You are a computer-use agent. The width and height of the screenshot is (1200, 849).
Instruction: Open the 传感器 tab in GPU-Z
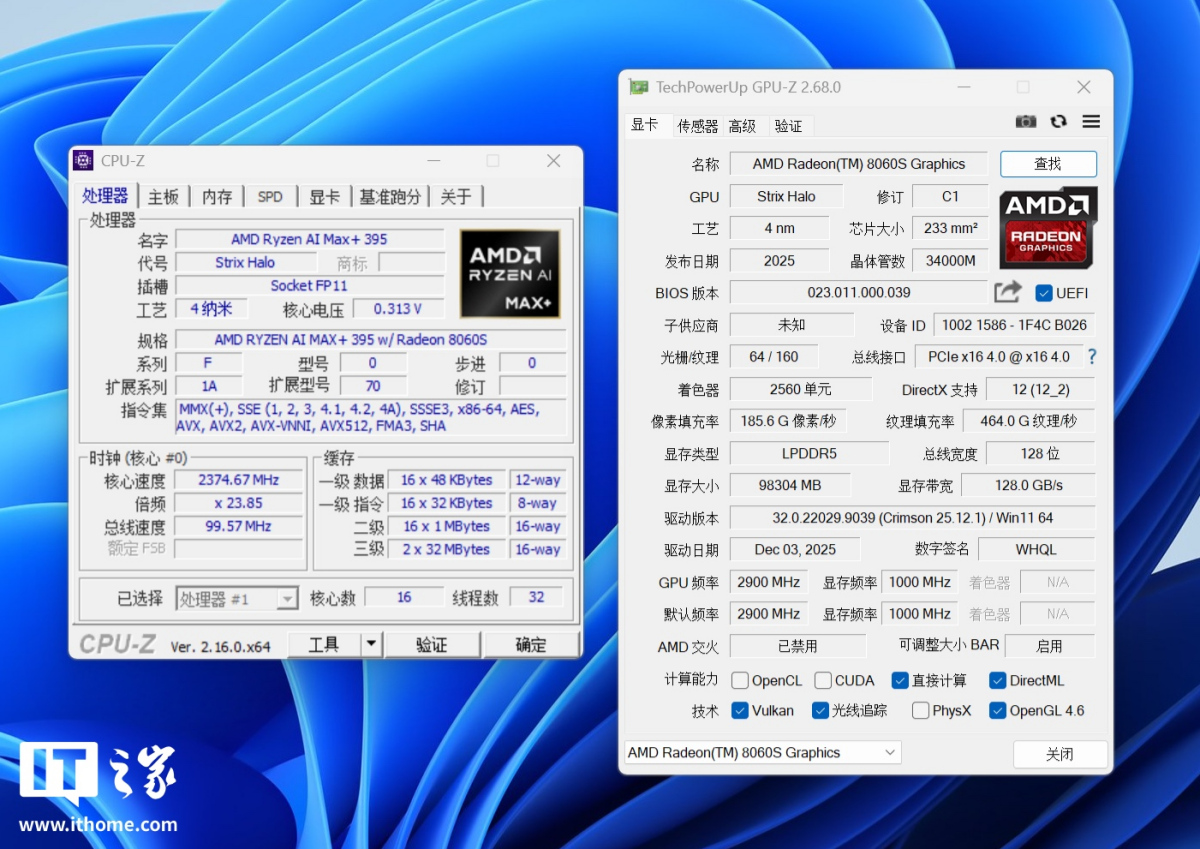pyautogui.click(x=697, y=126)
